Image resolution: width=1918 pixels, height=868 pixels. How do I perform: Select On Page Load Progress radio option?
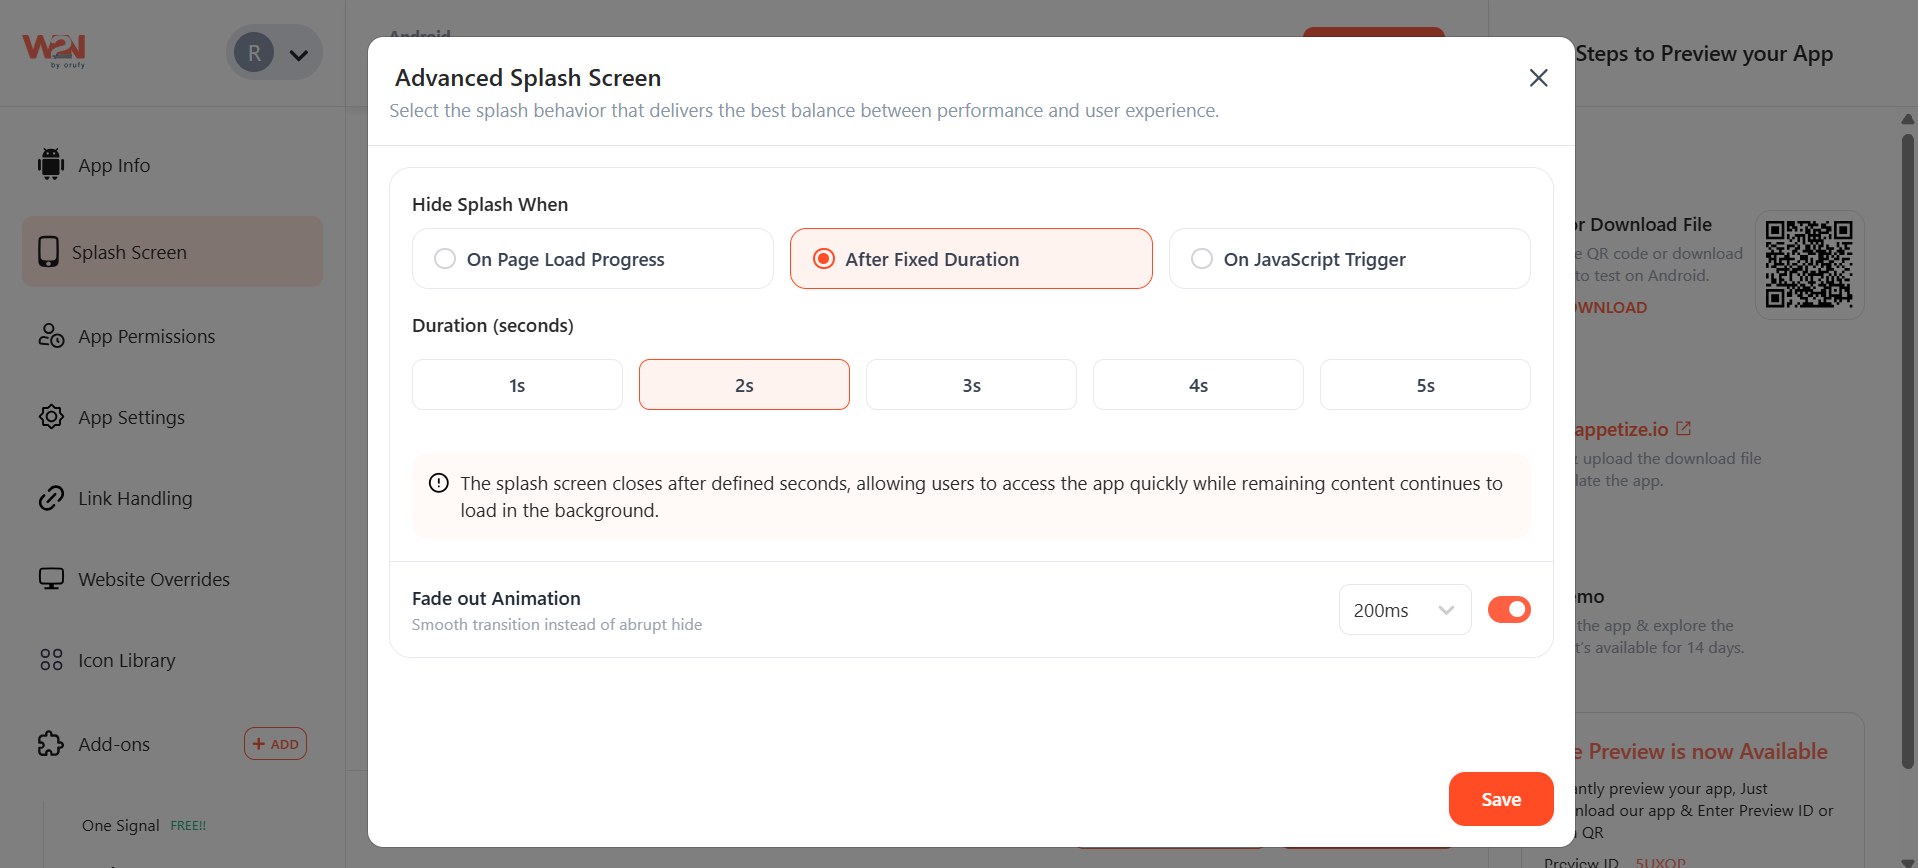tap(445, 259)
